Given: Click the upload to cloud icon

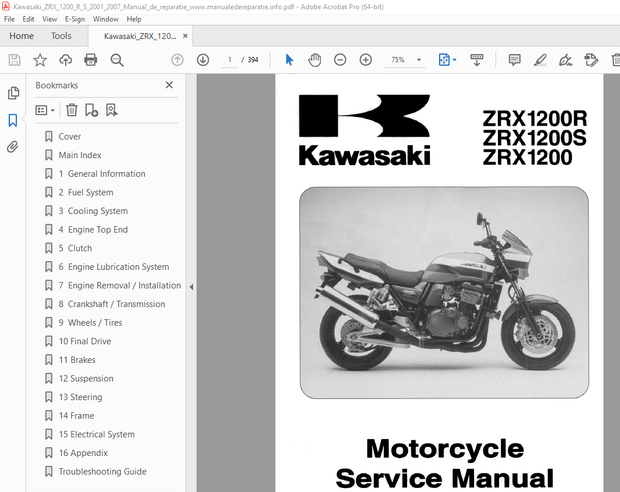Looking at the screenshot, I should pyautogui.click(x=66, y=60).
